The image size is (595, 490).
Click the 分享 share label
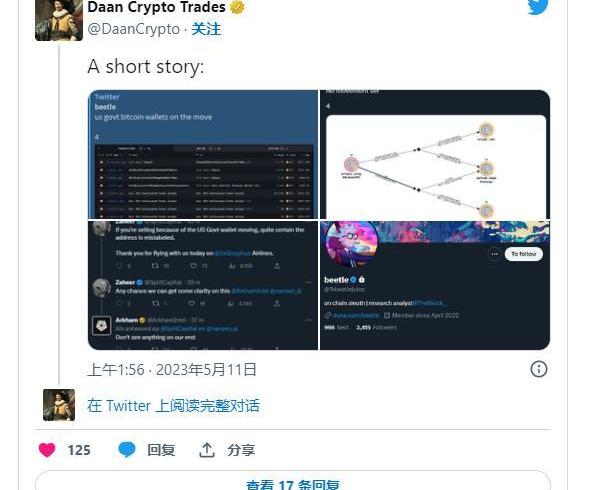click(241, 450)
